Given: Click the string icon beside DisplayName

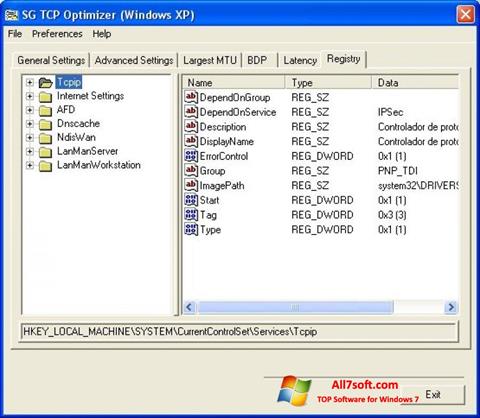Looking at the screenshot, I should 191,141.
